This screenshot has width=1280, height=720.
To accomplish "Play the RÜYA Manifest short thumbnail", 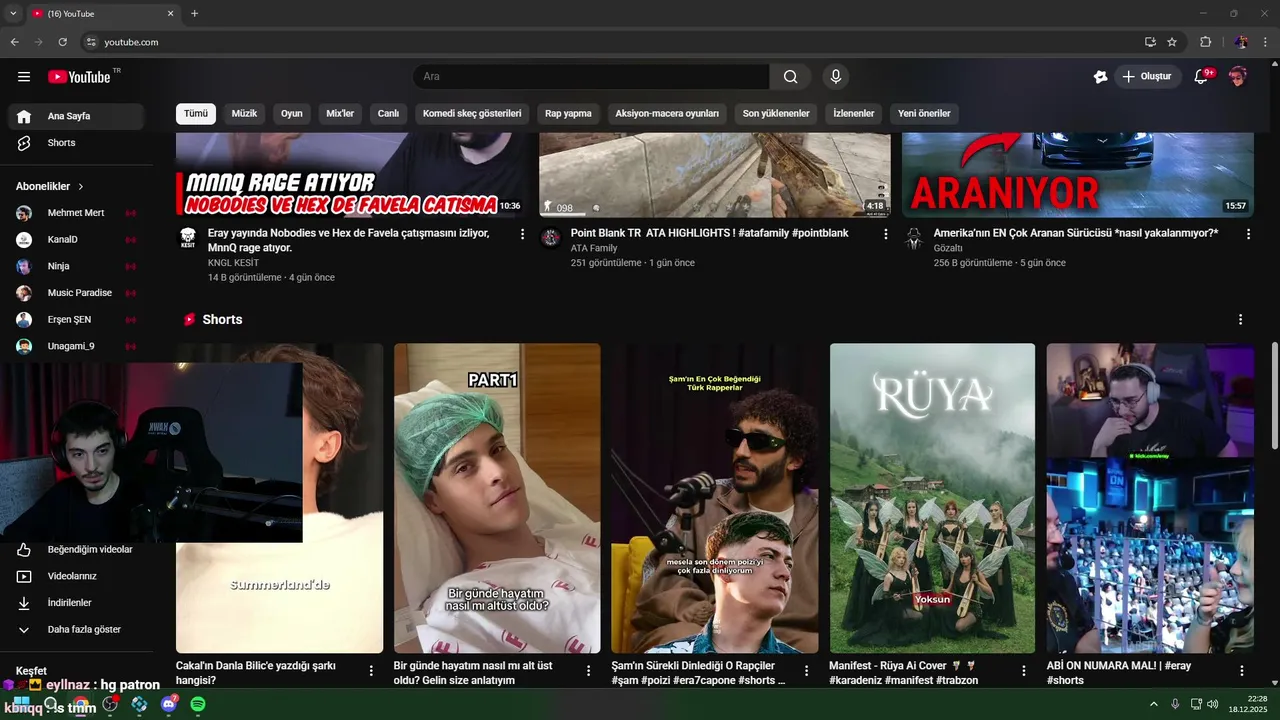I will click(x=932, y=498).
